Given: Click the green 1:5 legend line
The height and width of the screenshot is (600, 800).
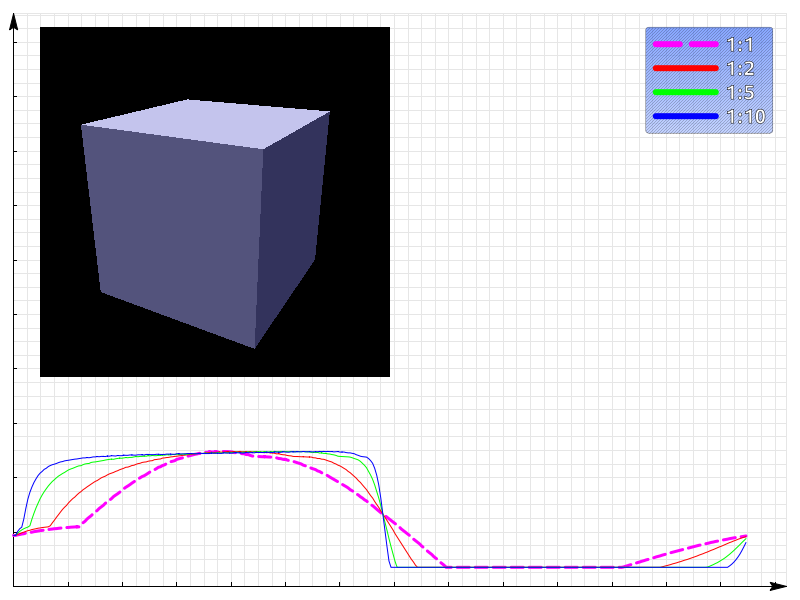Looking at the screenshot, I should [x=685, y=92].
